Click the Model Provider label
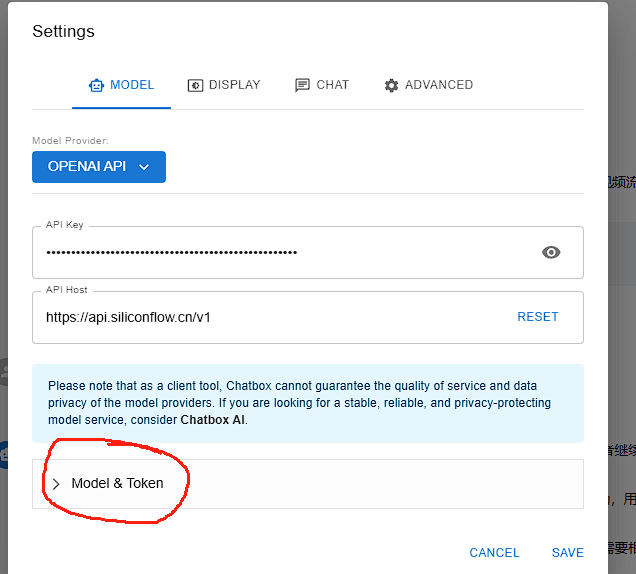Image resolution: width=636 pixels, height=574 pixels. (70, 141)
